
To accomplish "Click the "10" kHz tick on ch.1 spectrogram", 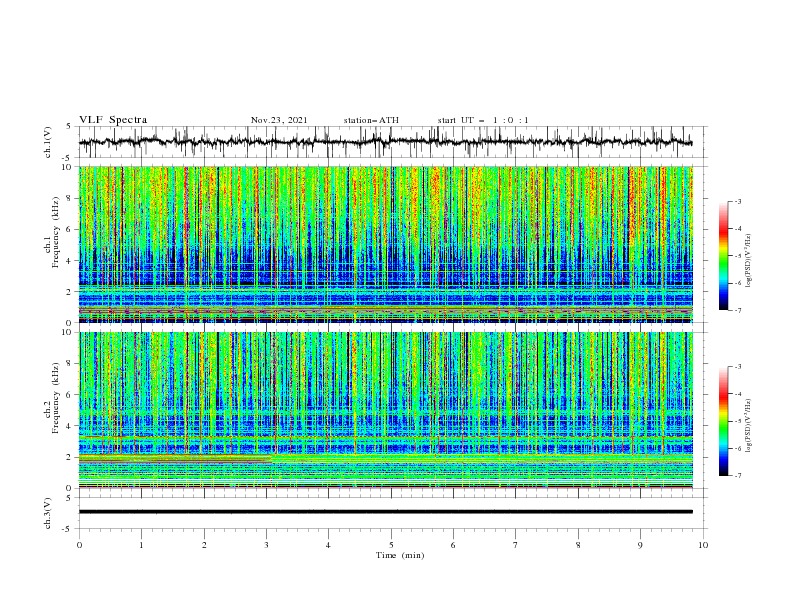I will tap(67, 167).
